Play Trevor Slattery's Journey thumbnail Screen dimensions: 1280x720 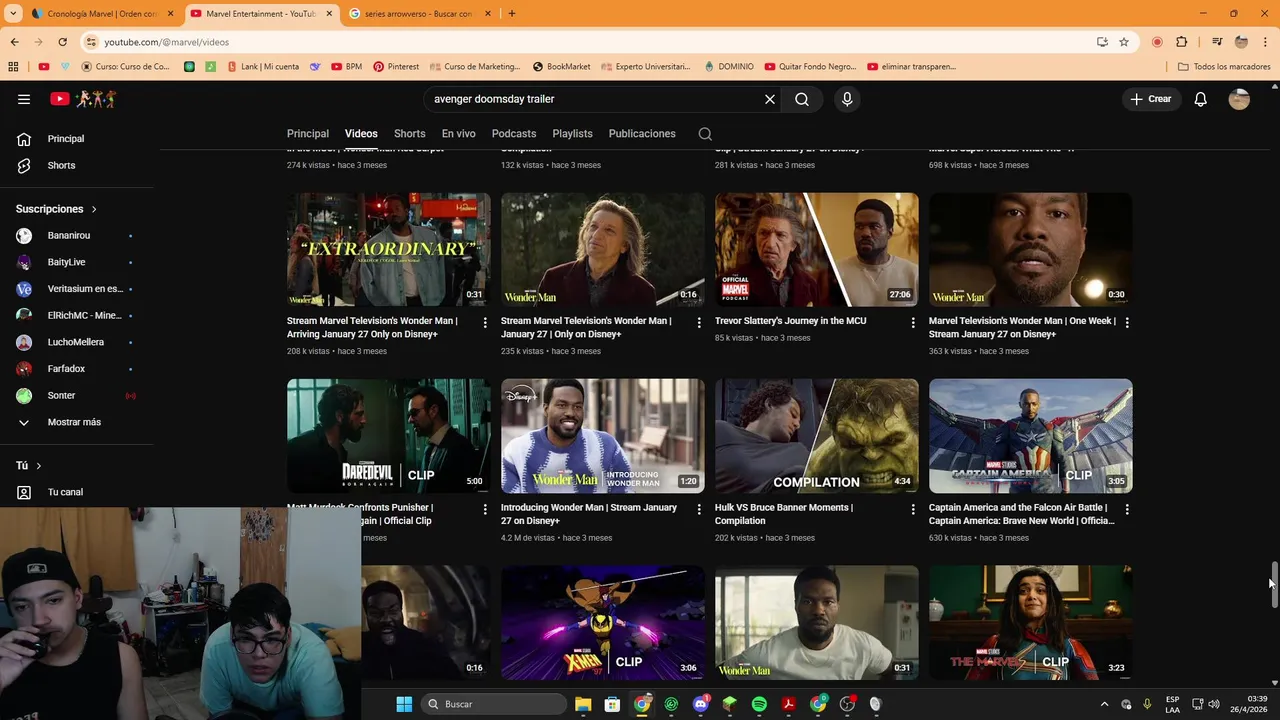point(816,250)
